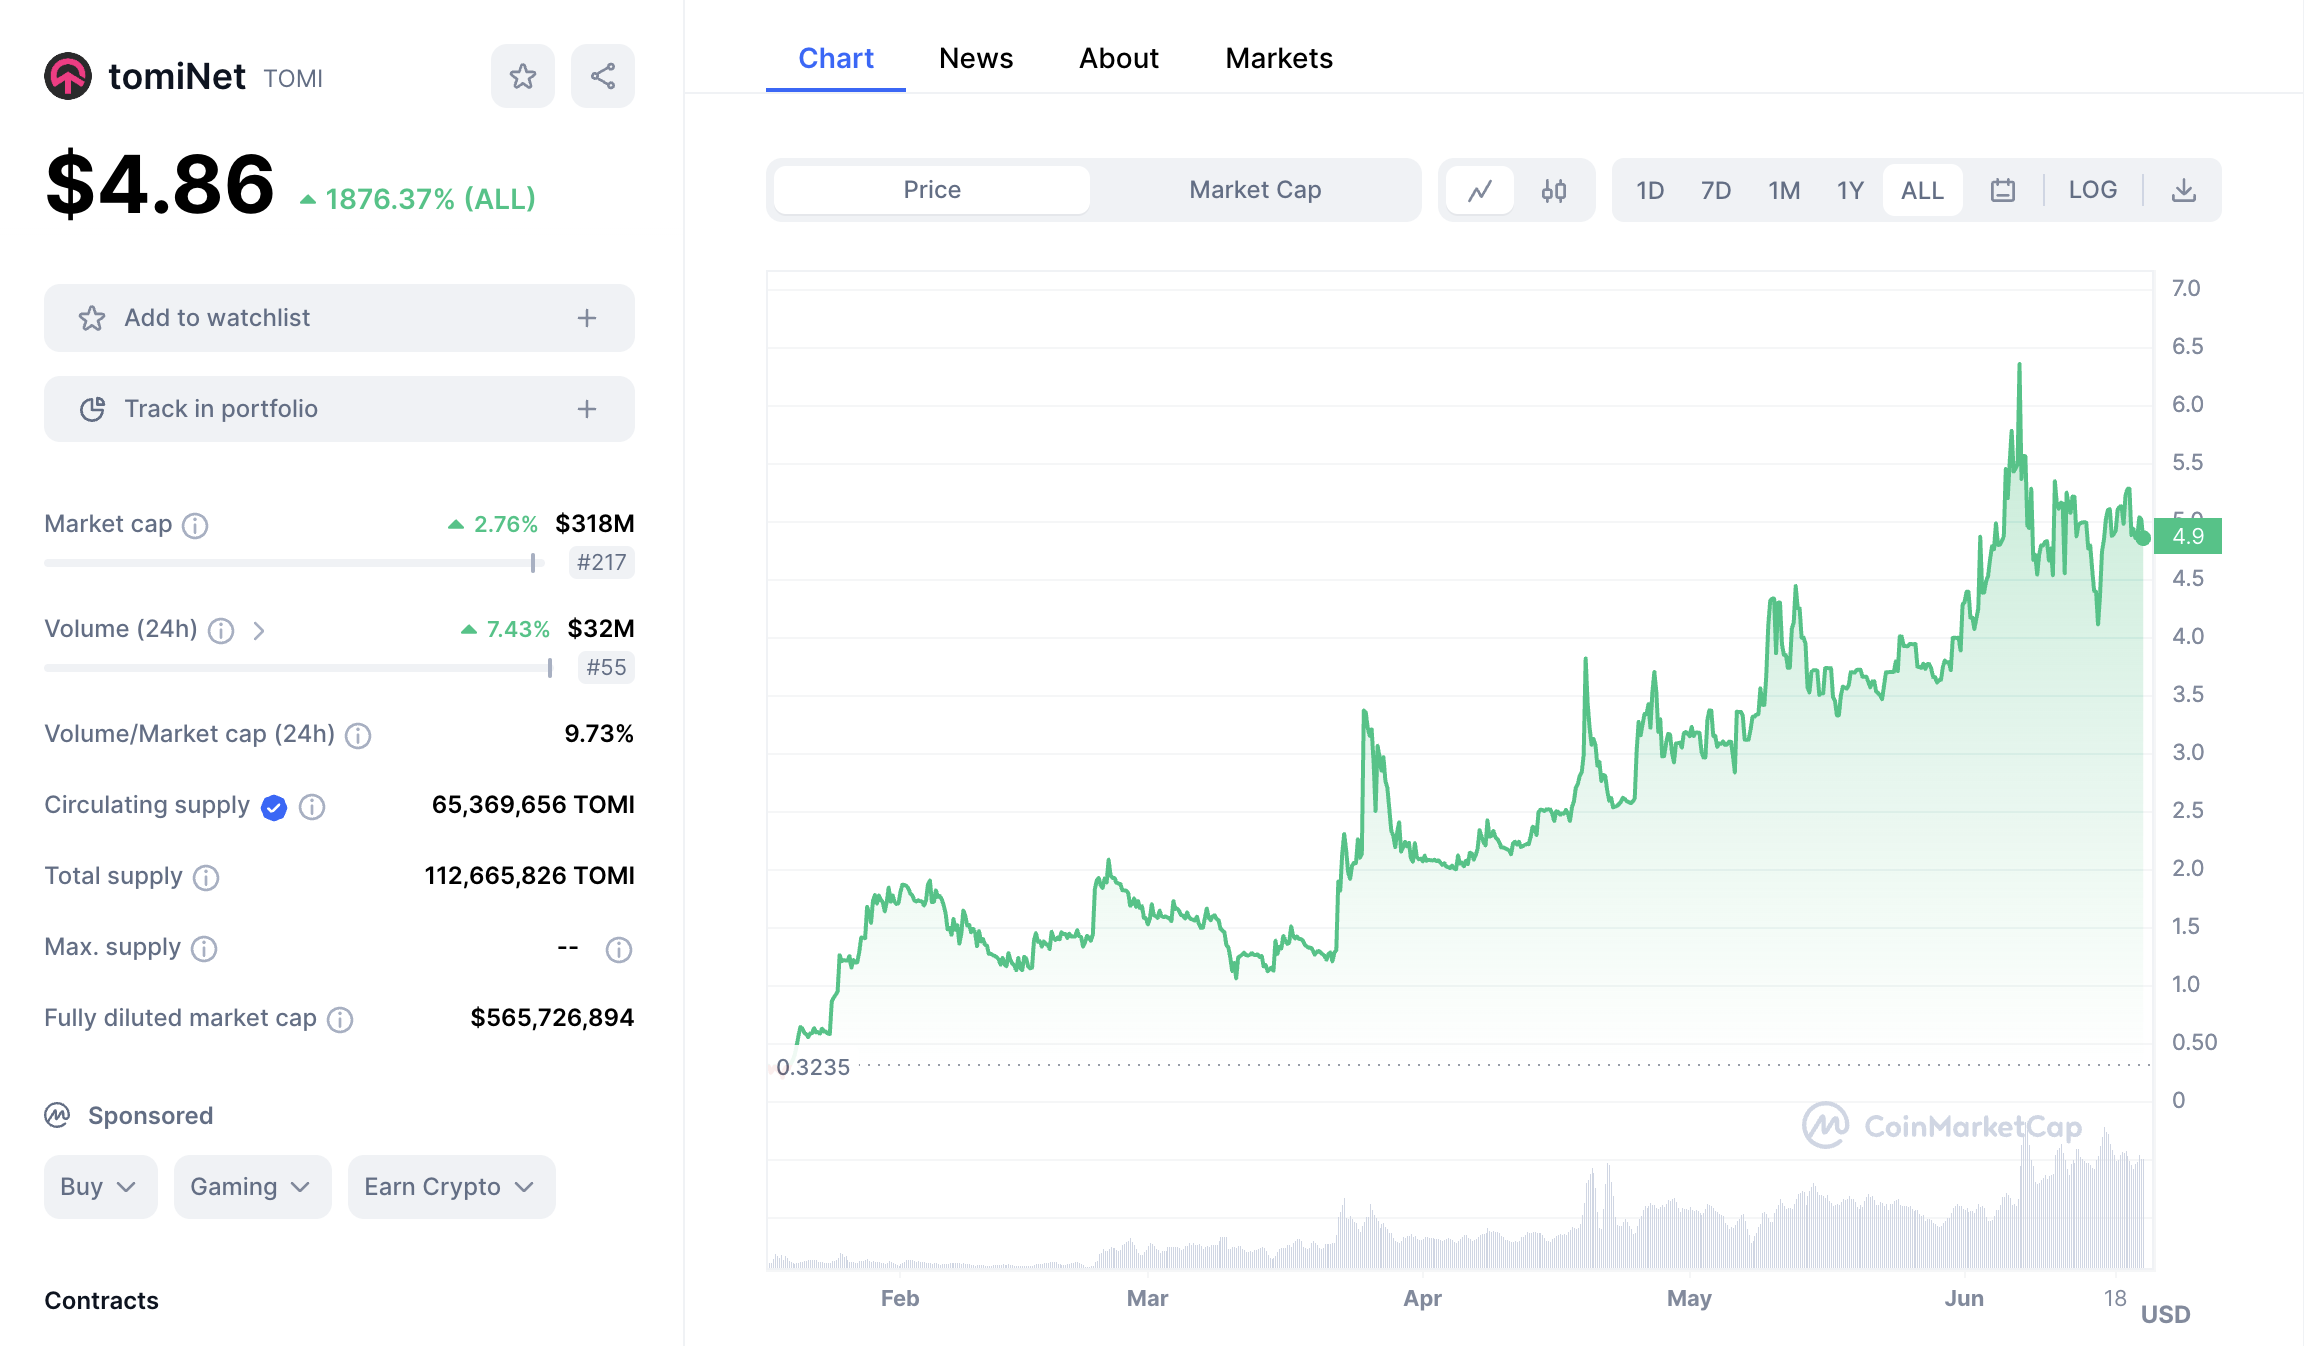Open the Gaming dropdown menu

(x=252, y=1187)
